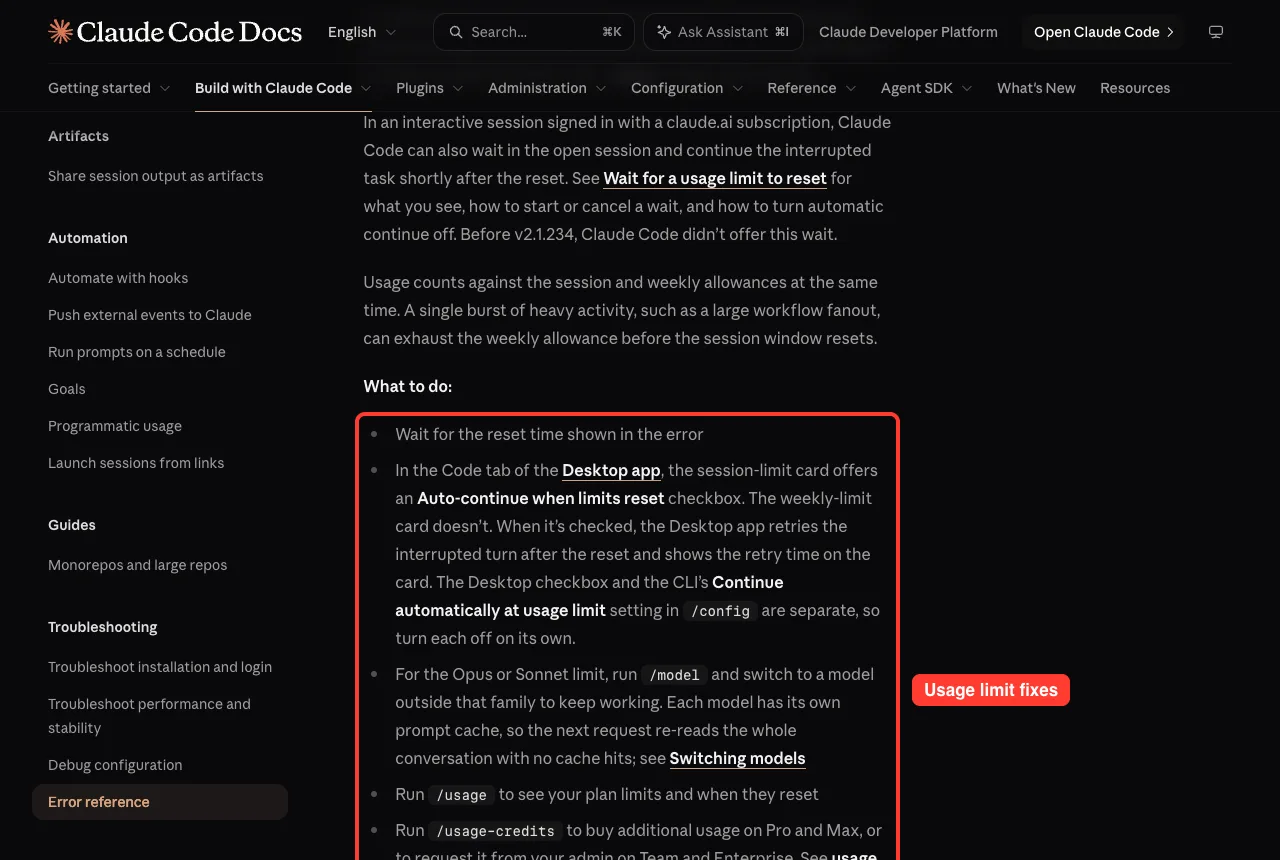Viewport: 1280px width, 860px height.
Task: Follow the Wait for a usage limit to reset link
Action: (715, 179)
